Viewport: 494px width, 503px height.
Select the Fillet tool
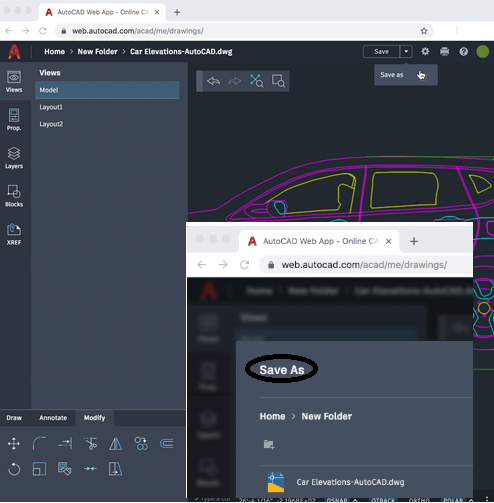[39, 444]
